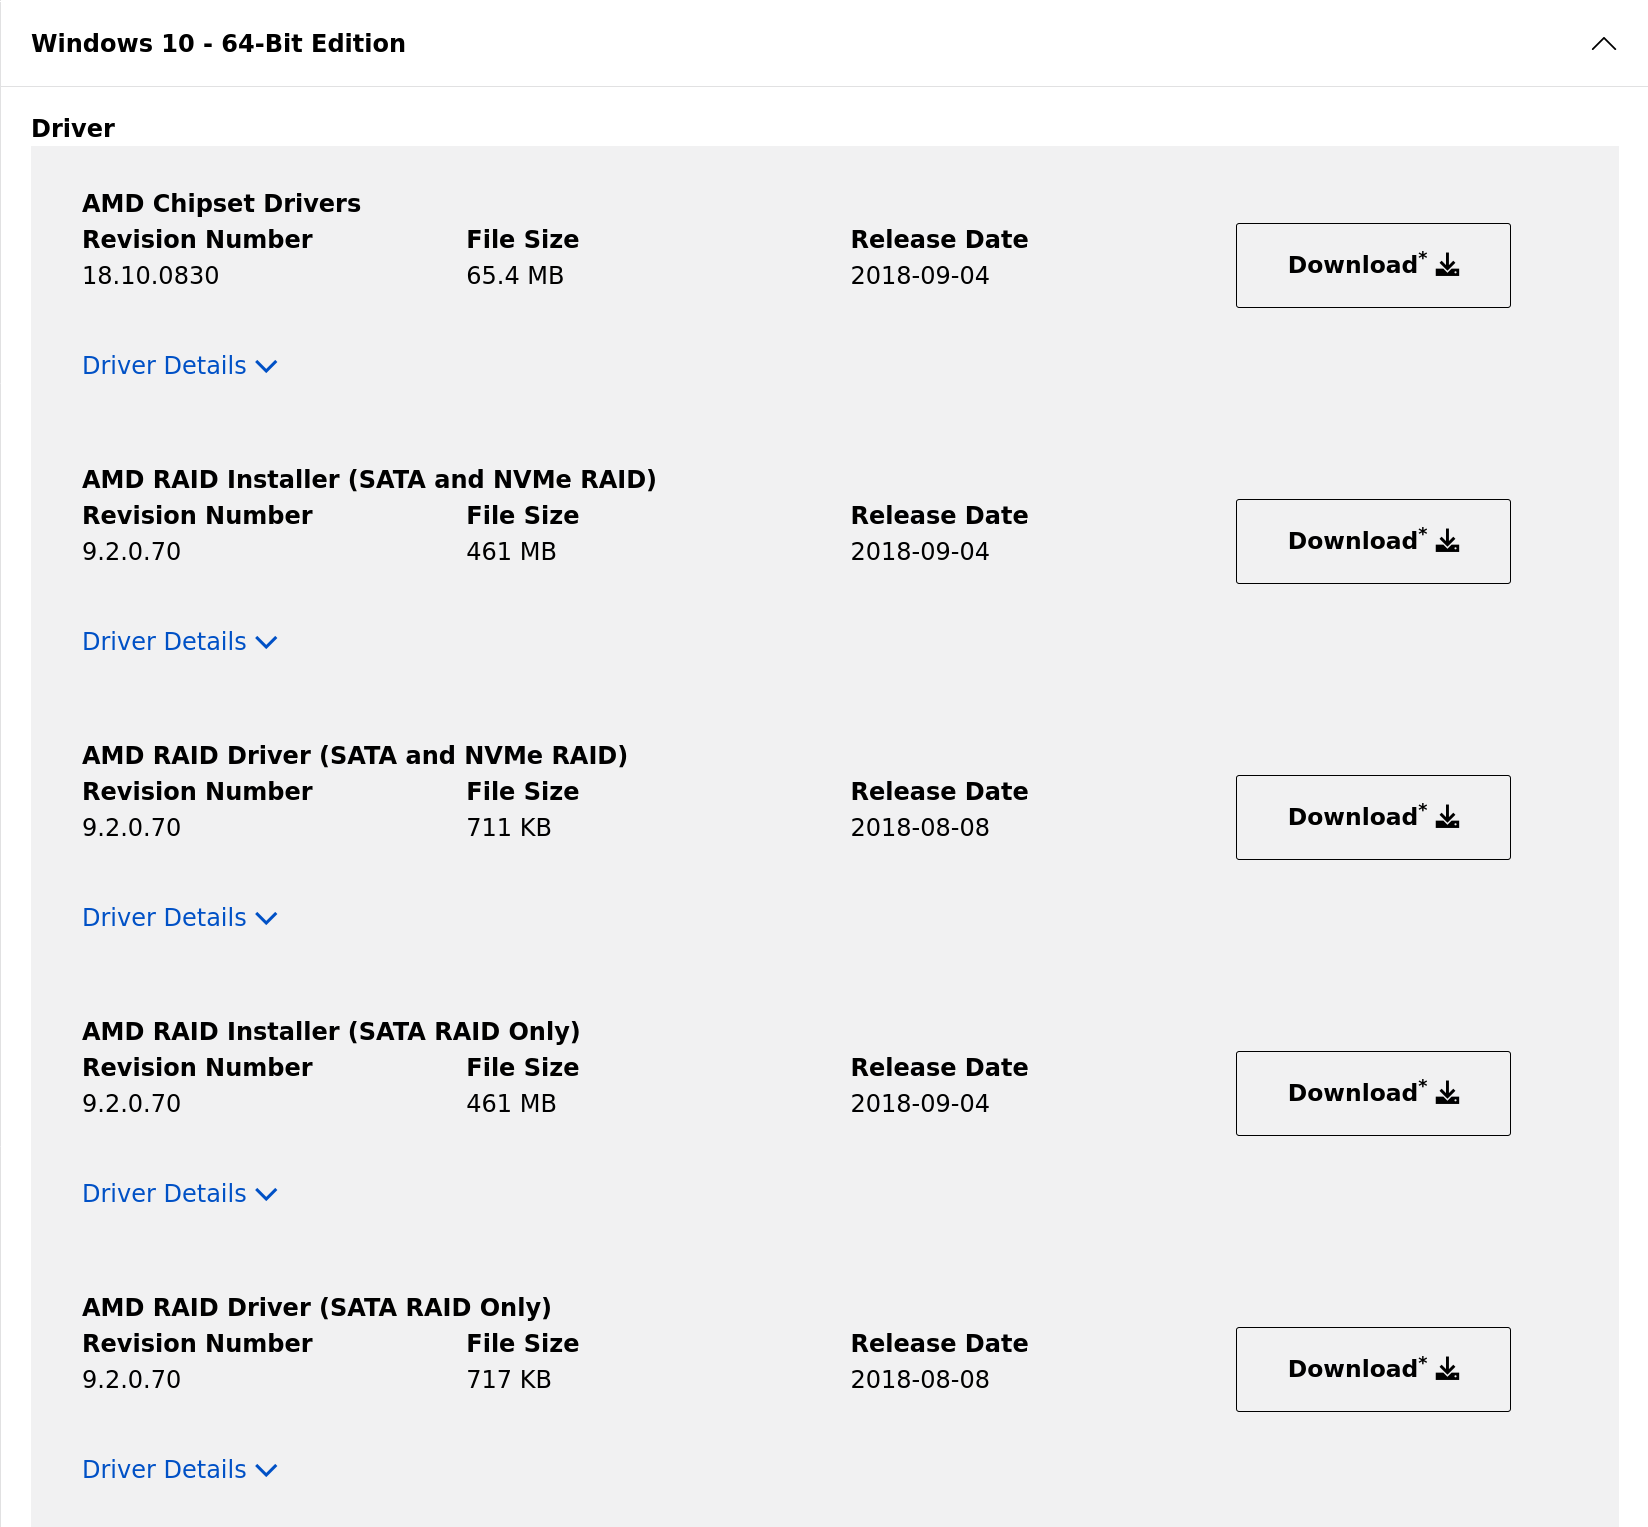Expand Driver Details for RAID Installer SATA Only
1648x1527 pixels.
164,1194
